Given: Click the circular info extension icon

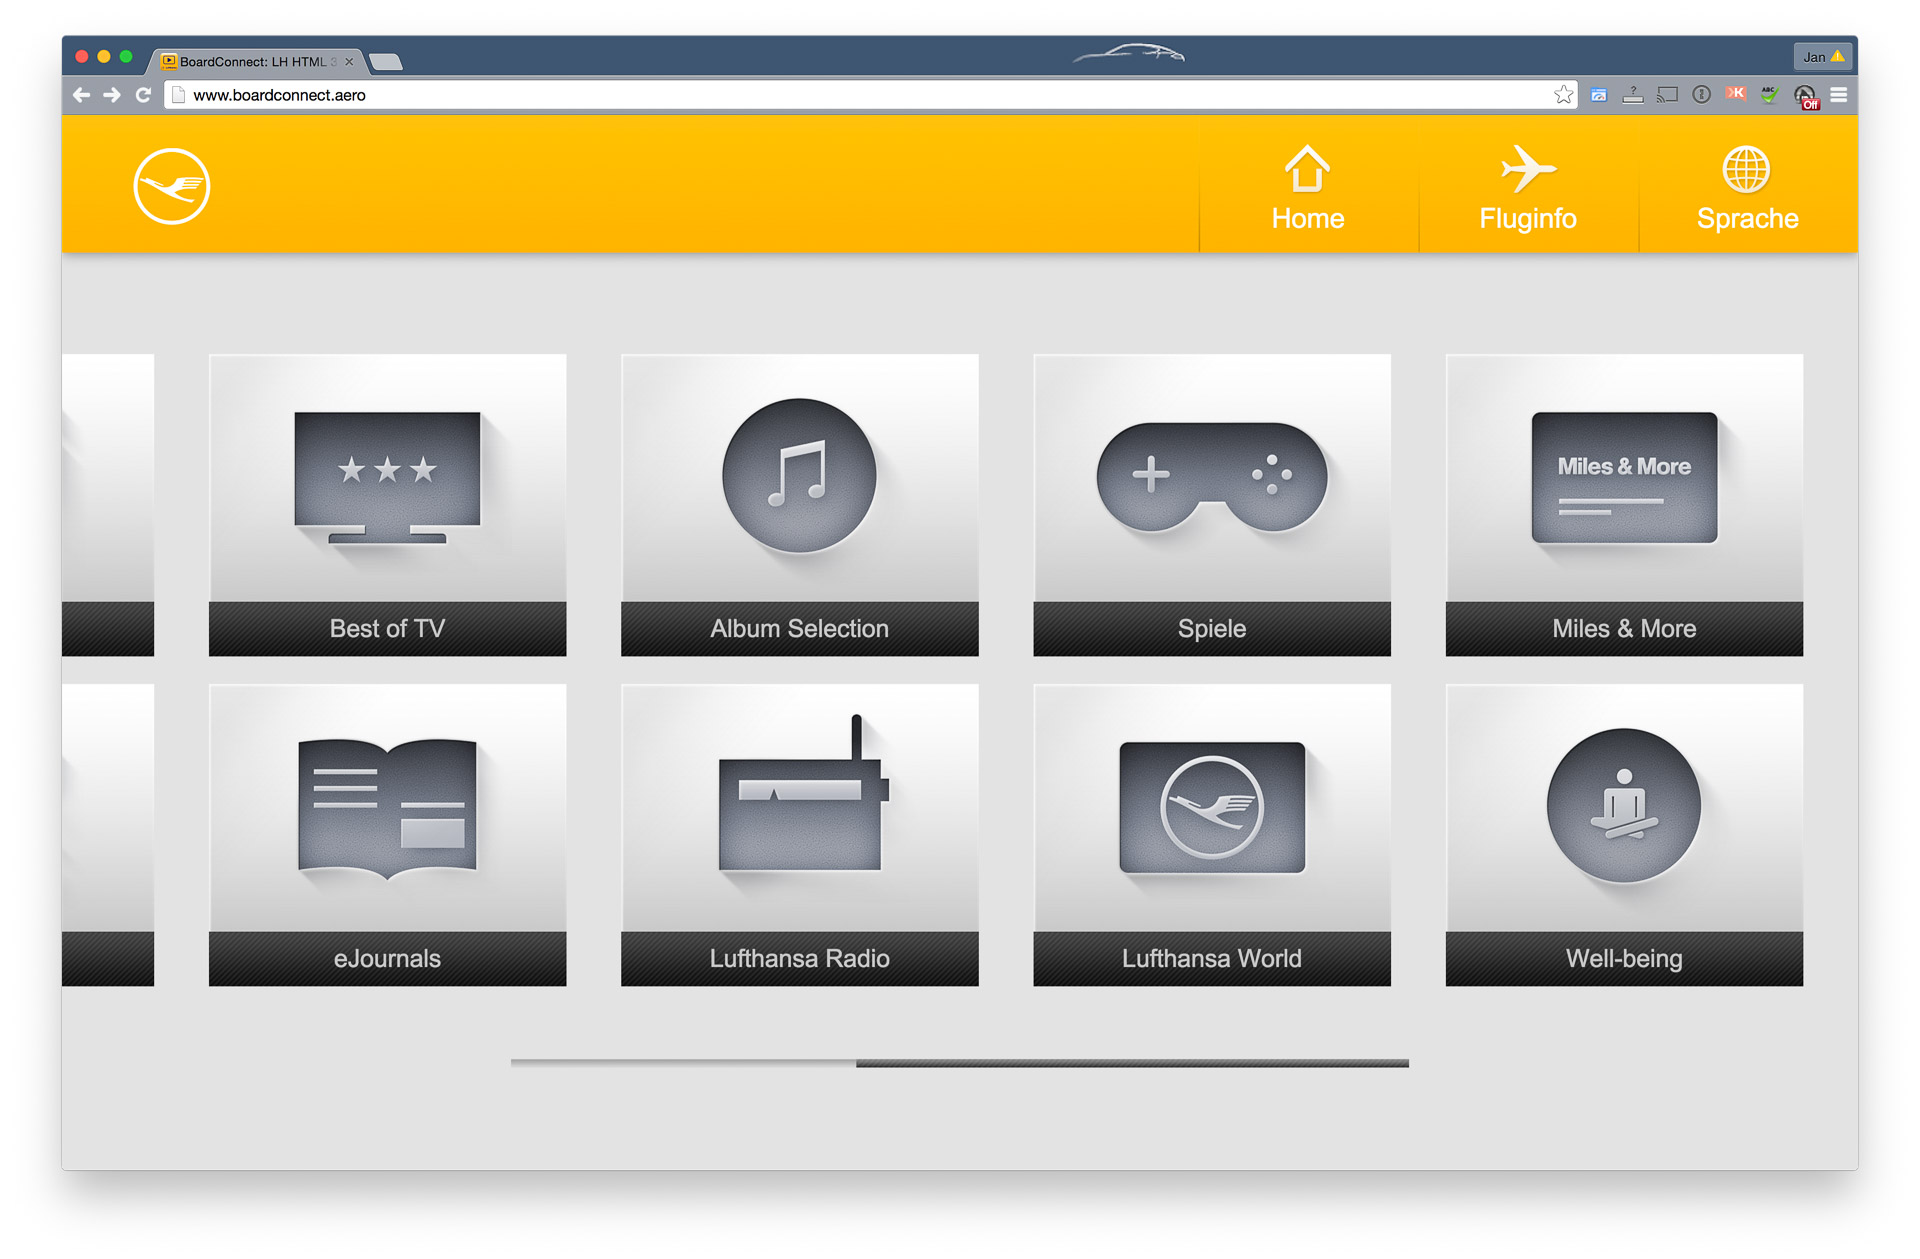Looking at the screenshot, I should click(1701, 95).
